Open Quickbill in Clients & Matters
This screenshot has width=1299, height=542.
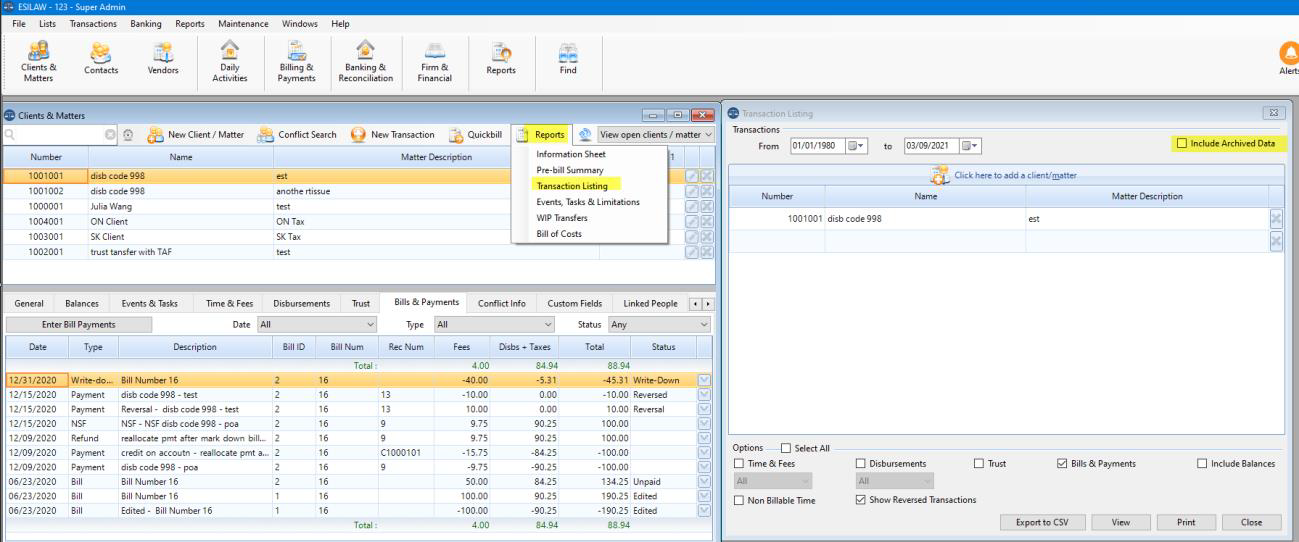(x=476, y=134)
